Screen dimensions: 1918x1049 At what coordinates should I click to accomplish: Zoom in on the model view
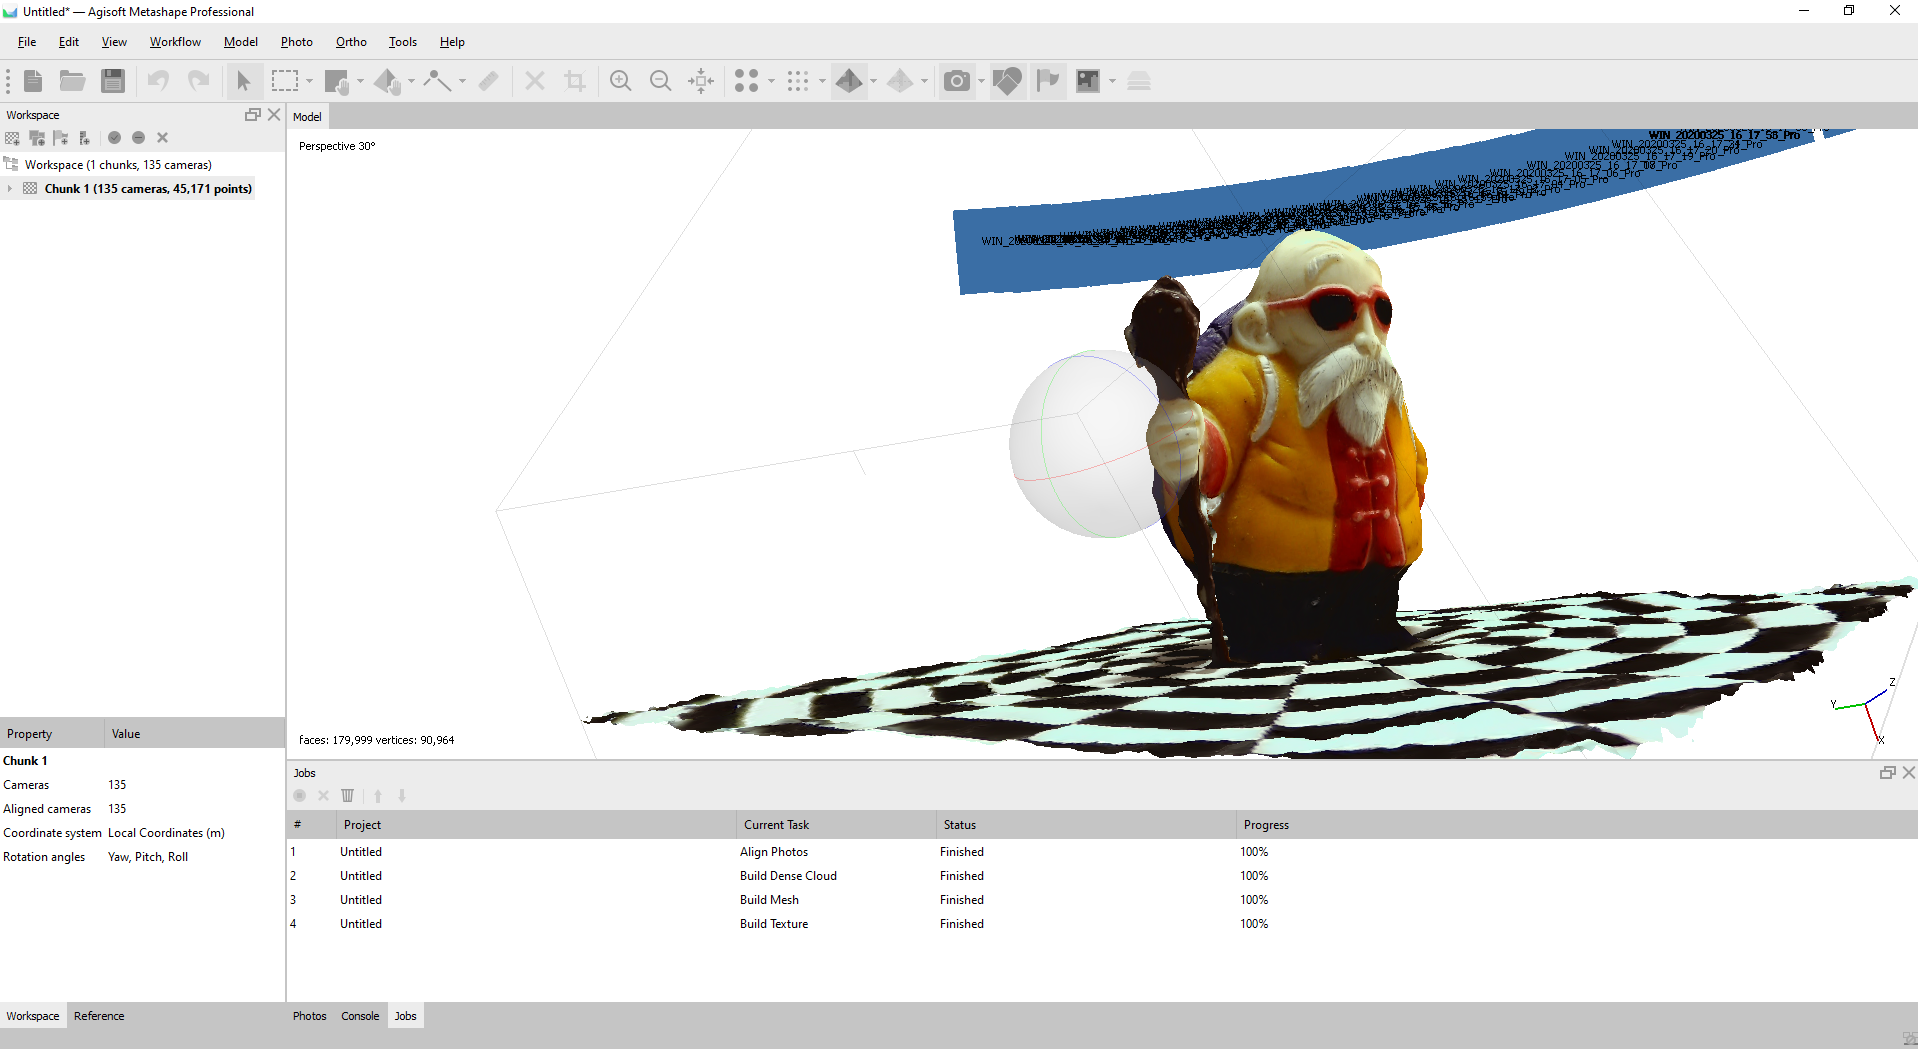(x=621, y=81)
